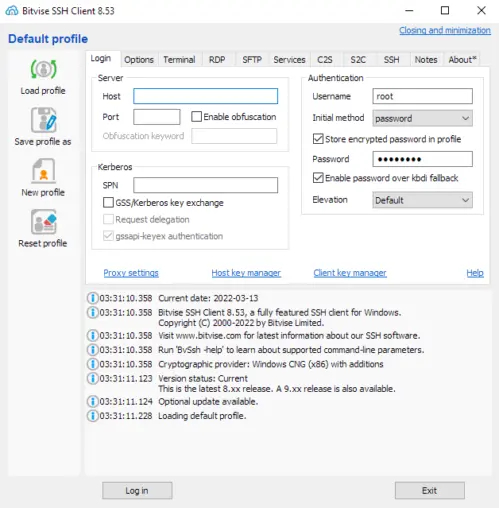Enable obfuscation checkbox

[196, 117]
